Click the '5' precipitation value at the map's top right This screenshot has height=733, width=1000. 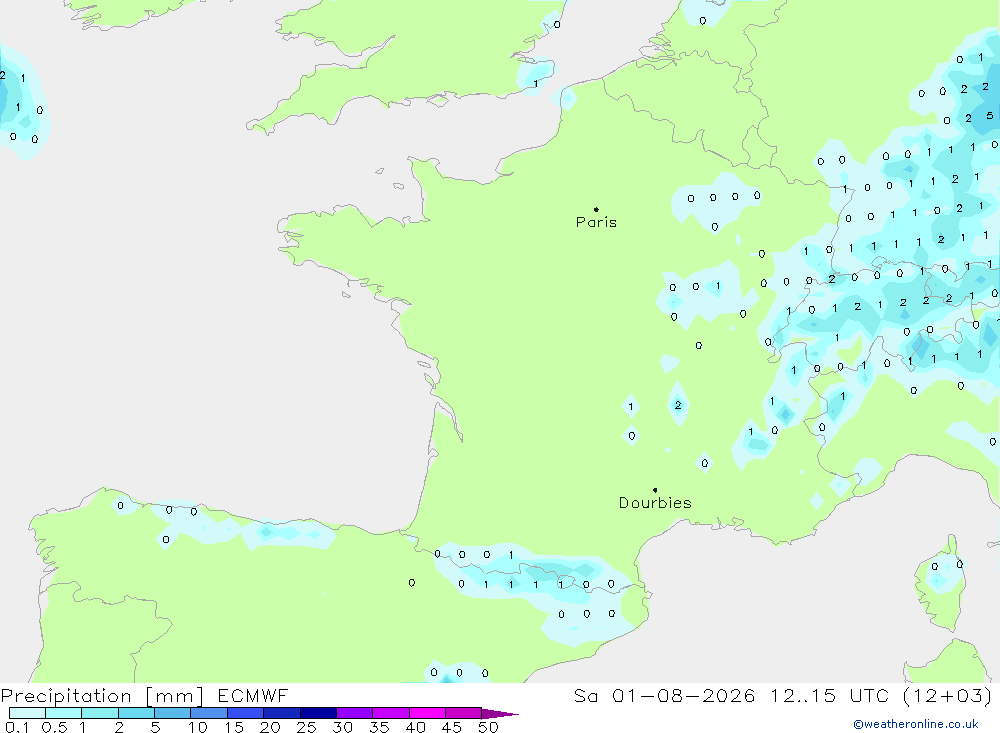[989, 116]
